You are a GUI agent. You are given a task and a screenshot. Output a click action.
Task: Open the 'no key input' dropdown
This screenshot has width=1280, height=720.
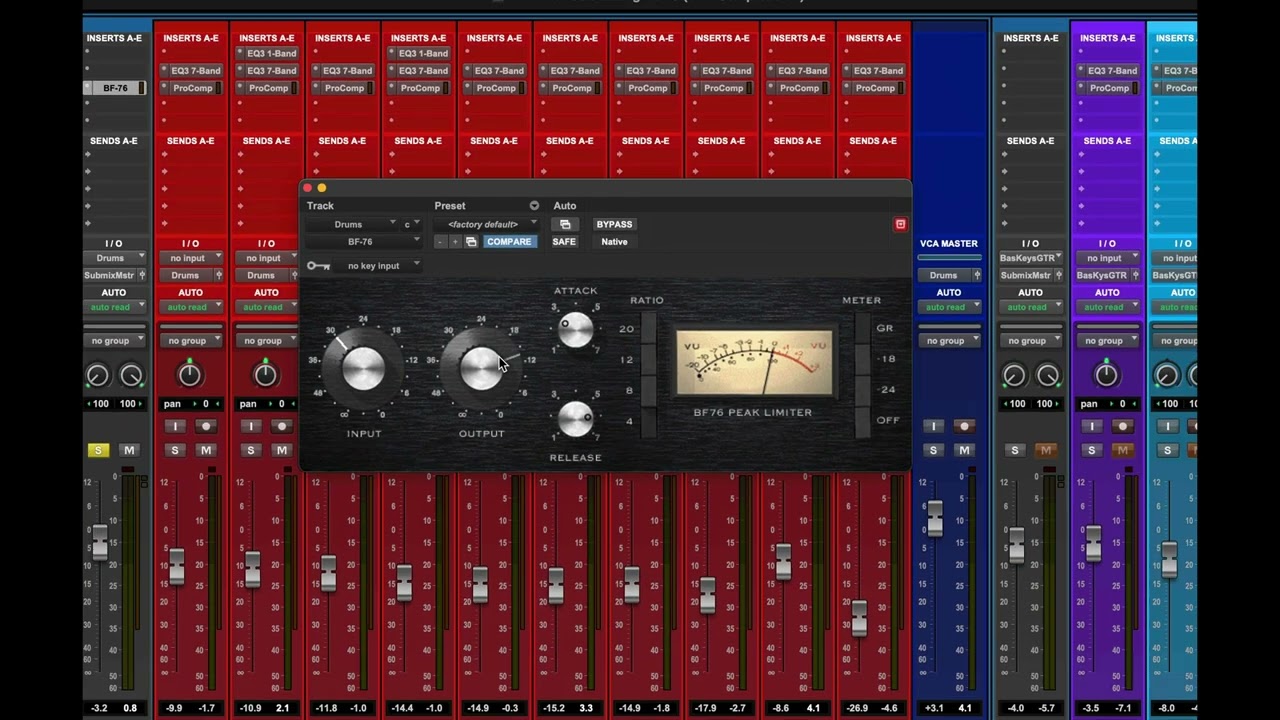(378, 266)
